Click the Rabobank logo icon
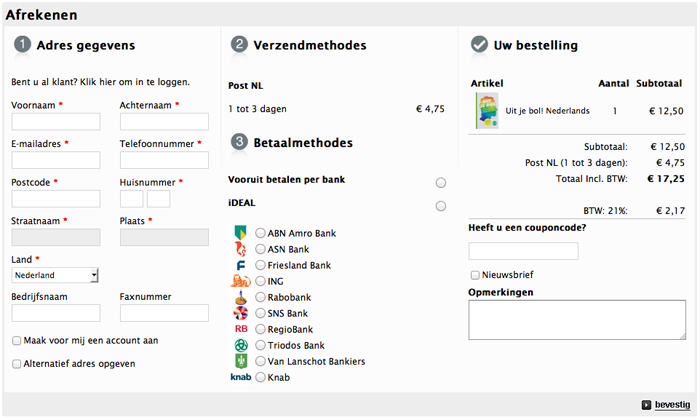700x420 pixels. [x=240, y=297]
